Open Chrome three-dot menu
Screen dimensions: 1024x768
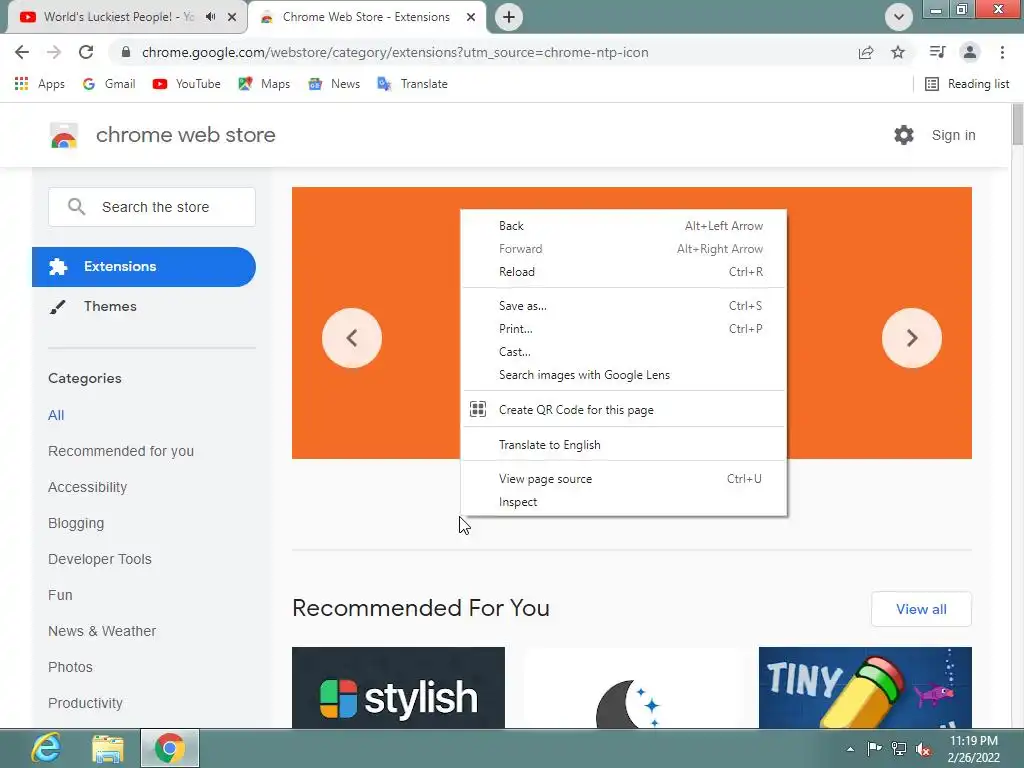click(x=1002, y=52)
